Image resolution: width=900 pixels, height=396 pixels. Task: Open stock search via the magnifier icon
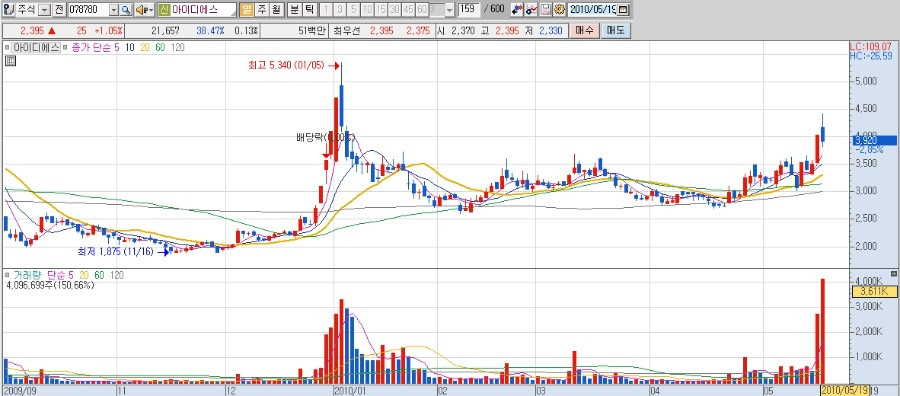click(126, 10)
